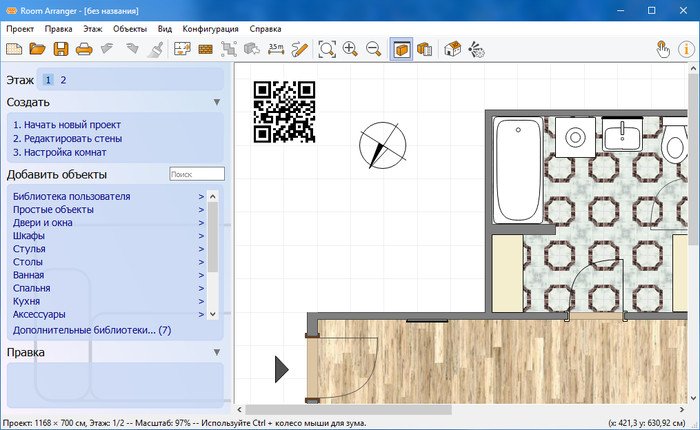Click the zoom out magnifier icon
The height and width of the screenshot is (430, 700).
tap(374, 48)
